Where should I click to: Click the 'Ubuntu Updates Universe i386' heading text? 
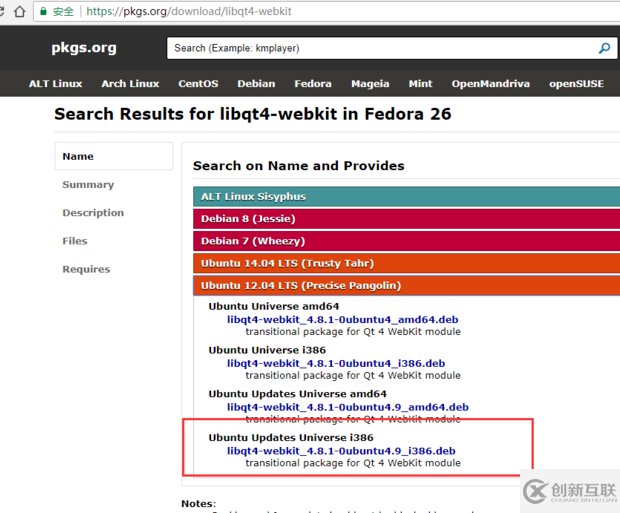[291, 438]
